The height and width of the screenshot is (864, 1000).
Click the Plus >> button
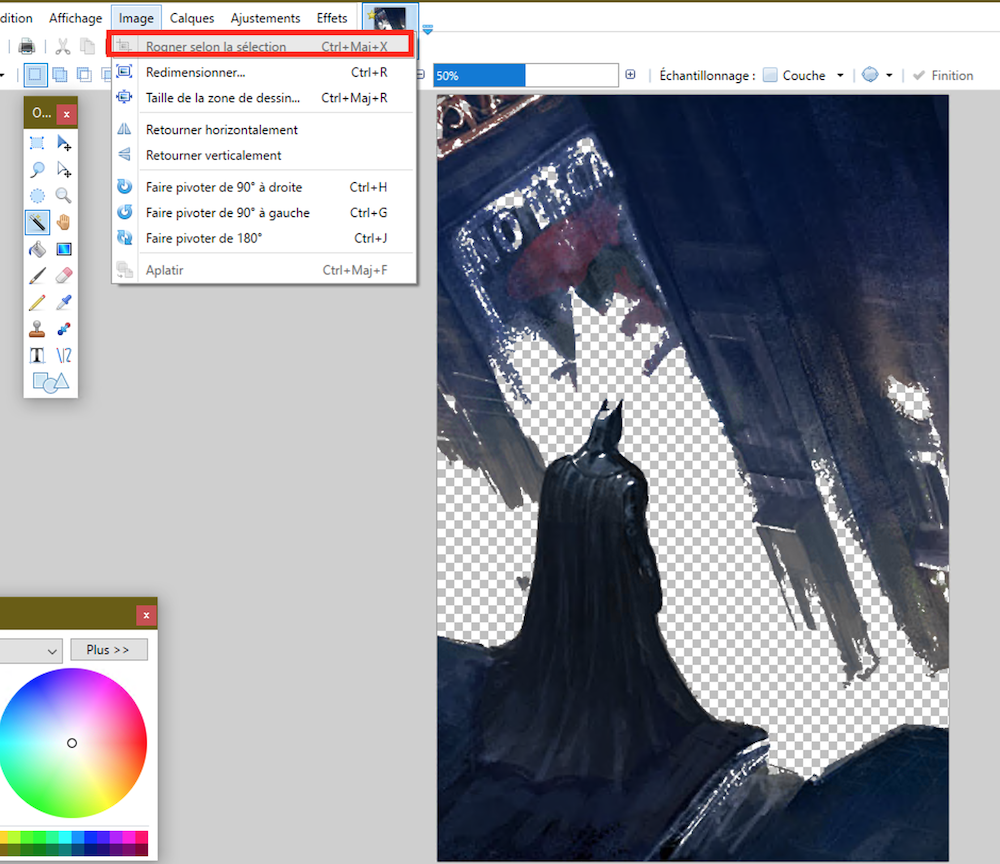(108, 650)
